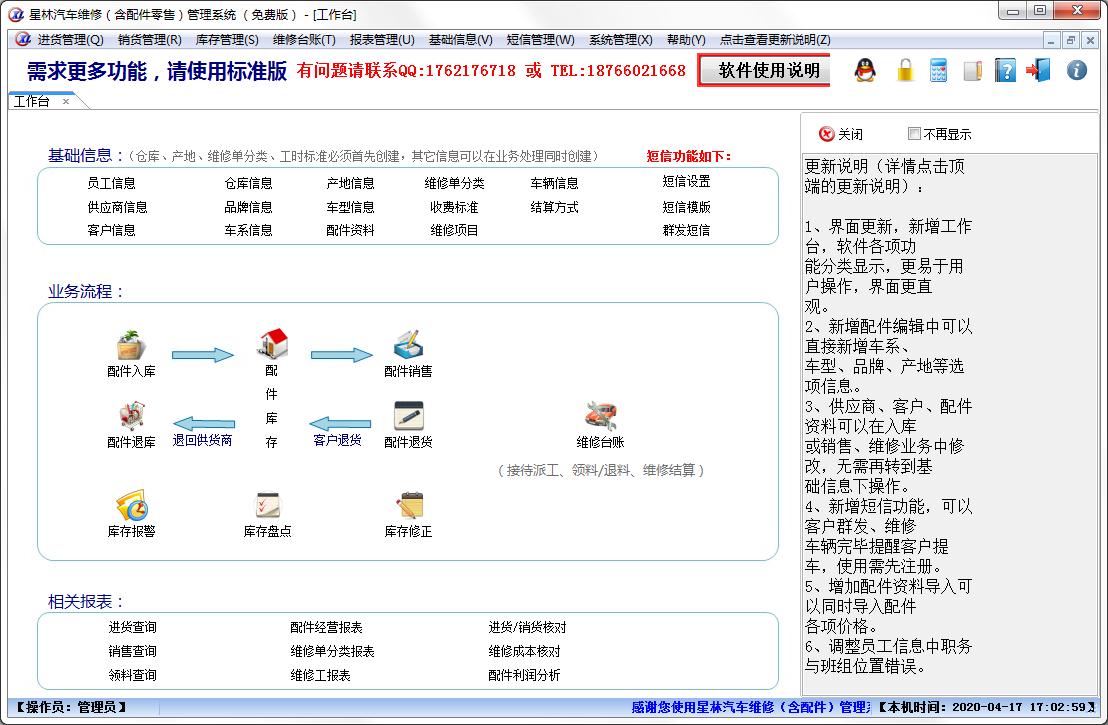The width and height of the screenshot is (1108, 725).
Task: Open the question mark help icon
Action: pyautogui.click(x=1005, y=70)
